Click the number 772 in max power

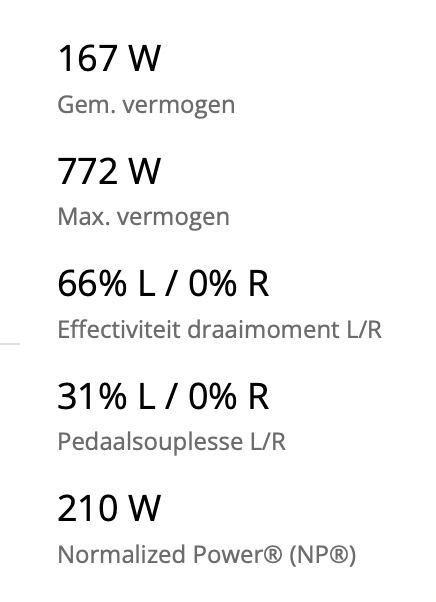87,171
